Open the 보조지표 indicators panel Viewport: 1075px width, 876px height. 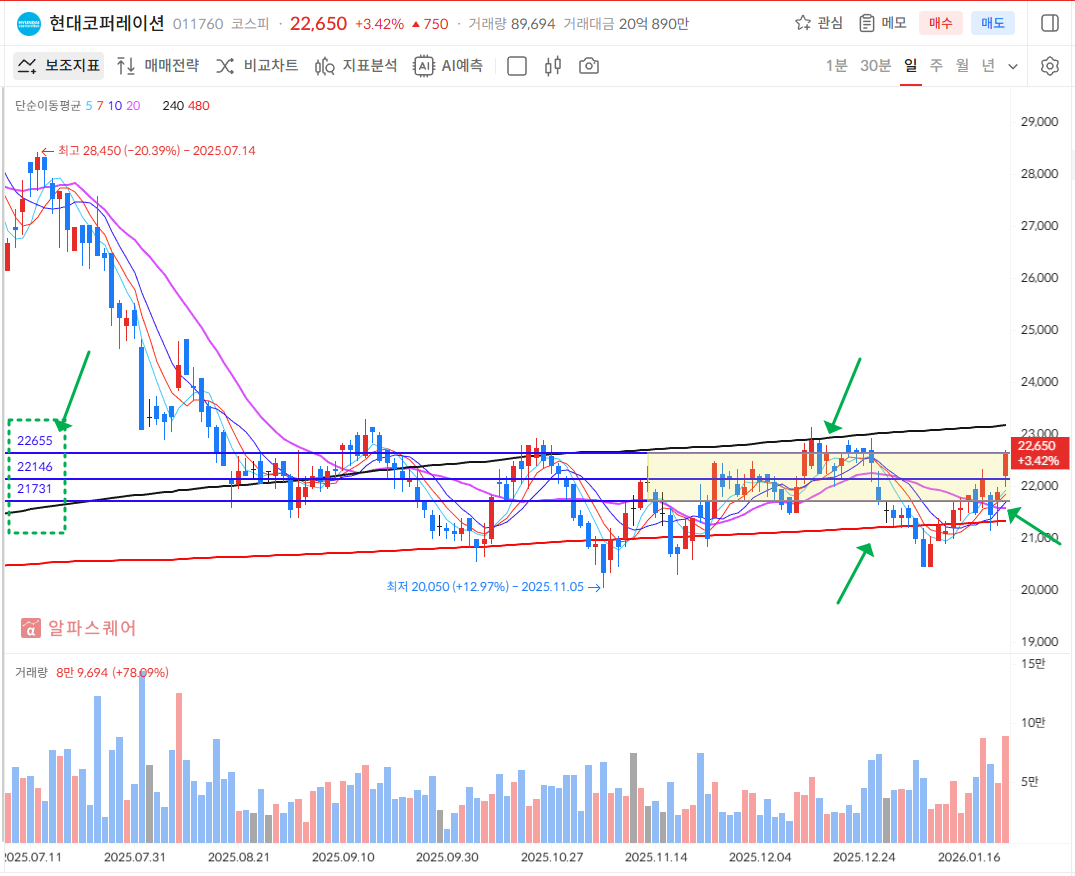(60, 66)
